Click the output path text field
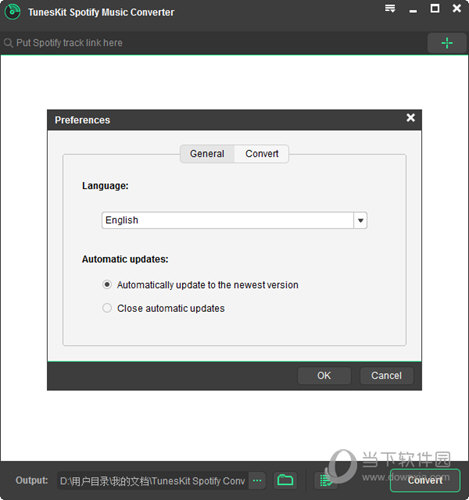The image size is (469, 500). (x=152, y=481)
